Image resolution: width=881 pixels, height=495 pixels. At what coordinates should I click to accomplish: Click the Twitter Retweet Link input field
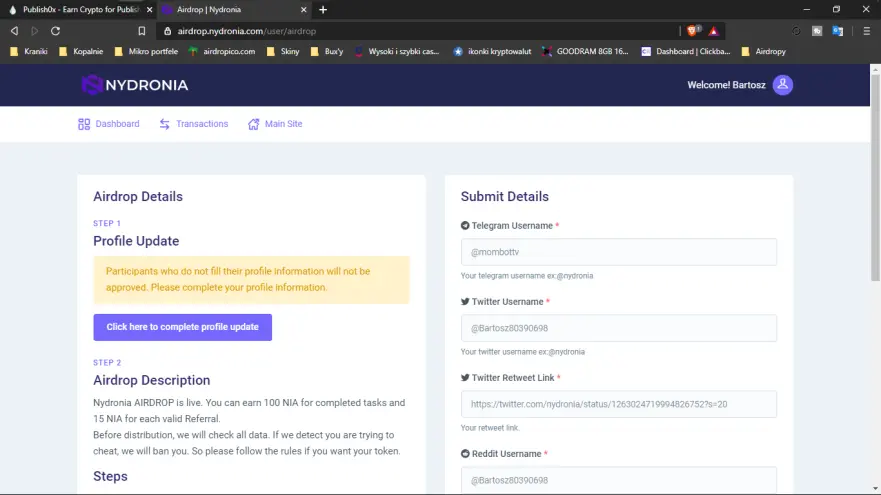pyautogui.click(x=619, y=404)
